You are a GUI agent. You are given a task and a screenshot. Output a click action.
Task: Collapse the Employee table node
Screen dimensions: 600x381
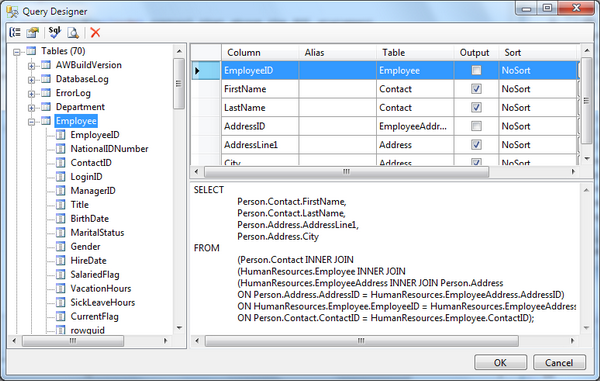pyautogui.click(x=31, y=122)
